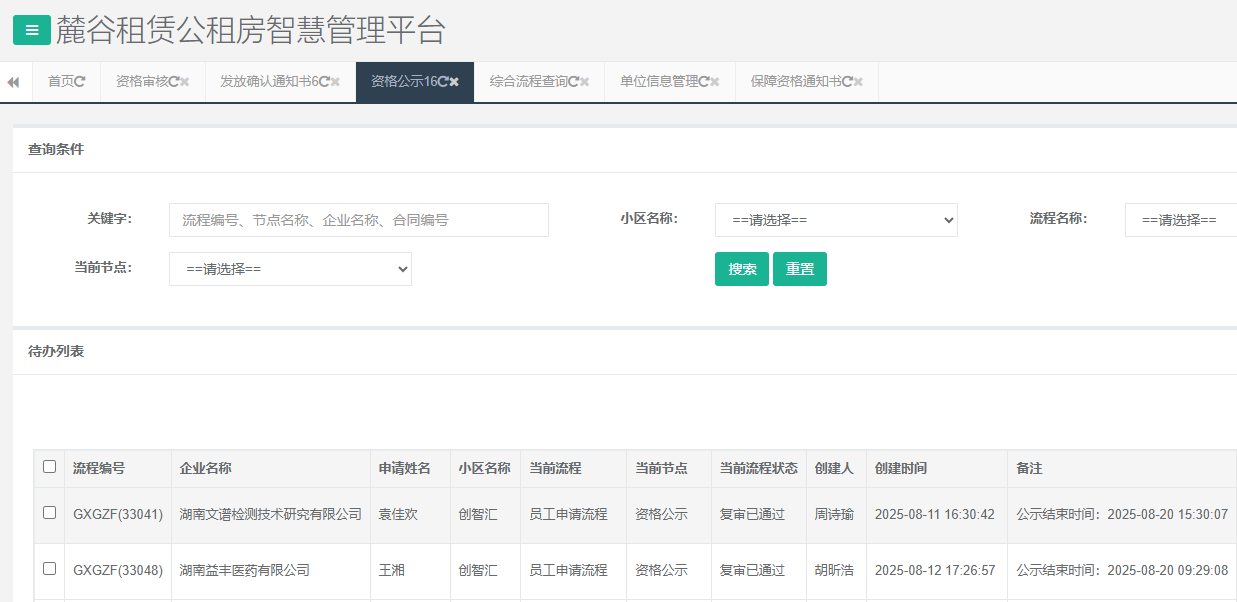Close the 保障资格通知书 tab with its X
This screenshot has width=1237, height=602.
pyautogui.click(x=858, y=82)
